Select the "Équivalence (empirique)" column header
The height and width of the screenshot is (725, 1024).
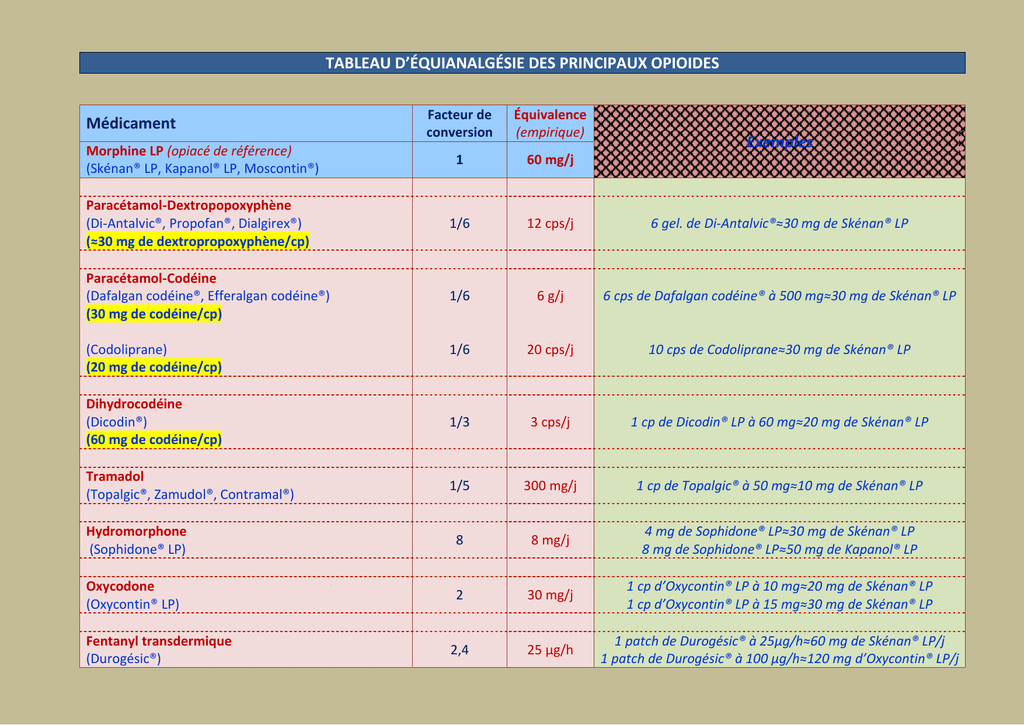click(550, 123)
